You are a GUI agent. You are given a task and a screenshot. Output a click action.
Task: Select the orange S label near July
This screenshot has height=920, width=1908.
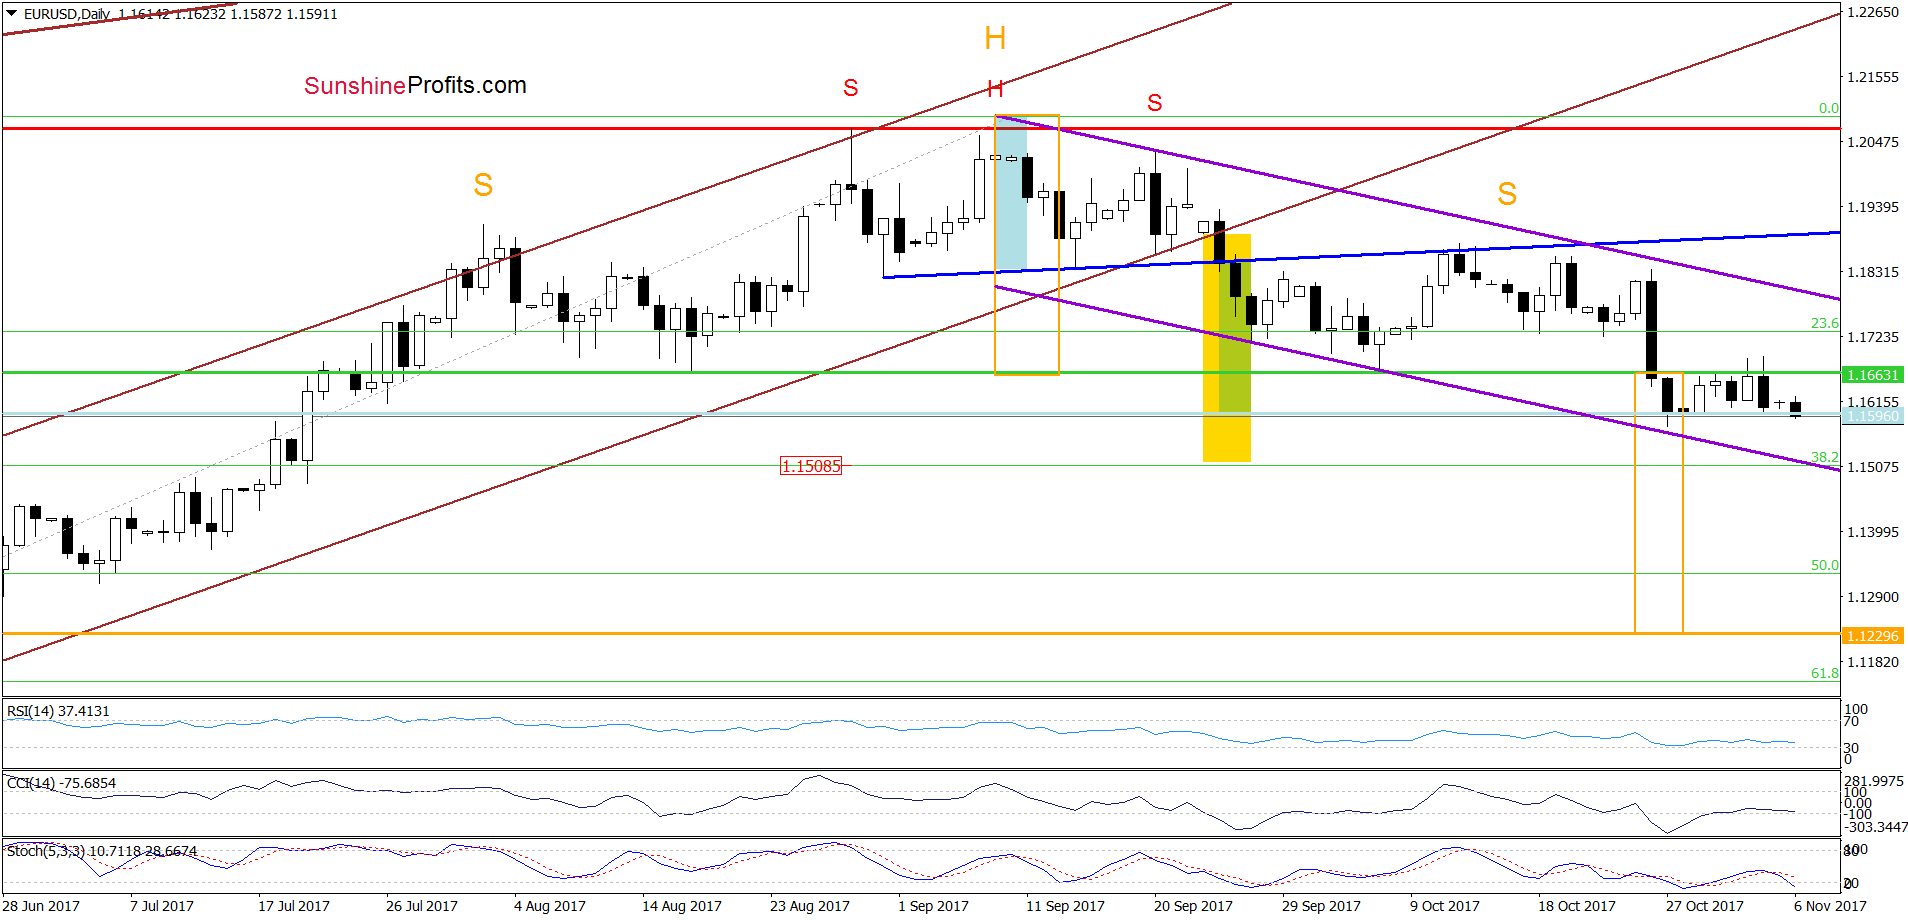[x=483, y=185]
